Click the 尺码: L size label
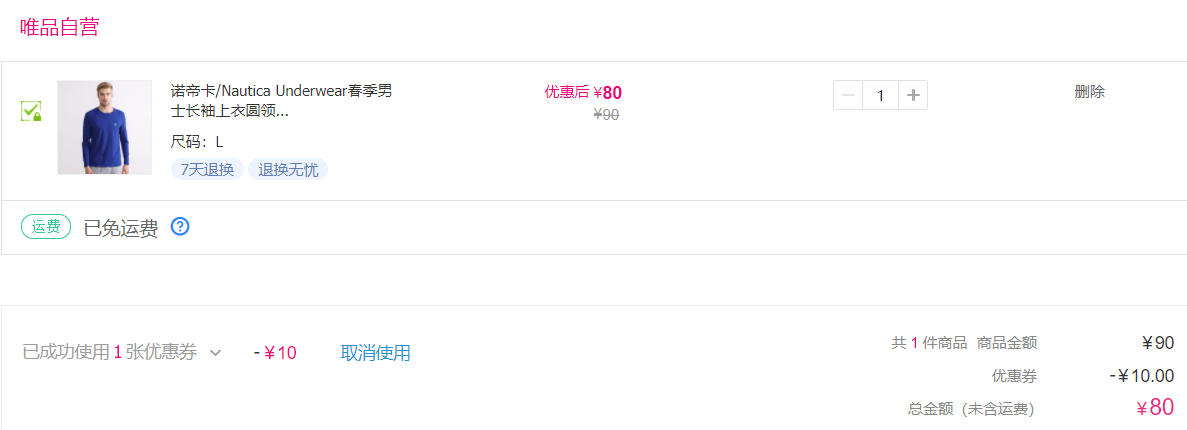 point(198,142)
